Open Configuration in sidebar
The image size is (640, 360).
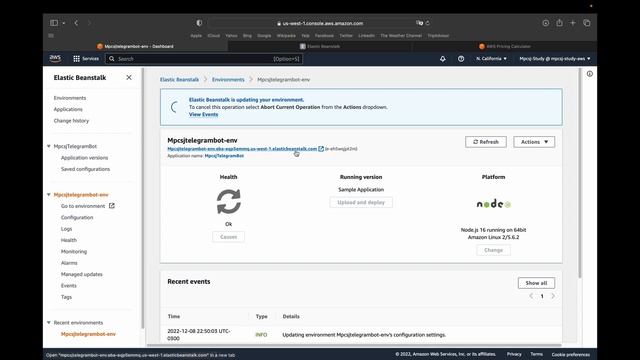point(77,218)
